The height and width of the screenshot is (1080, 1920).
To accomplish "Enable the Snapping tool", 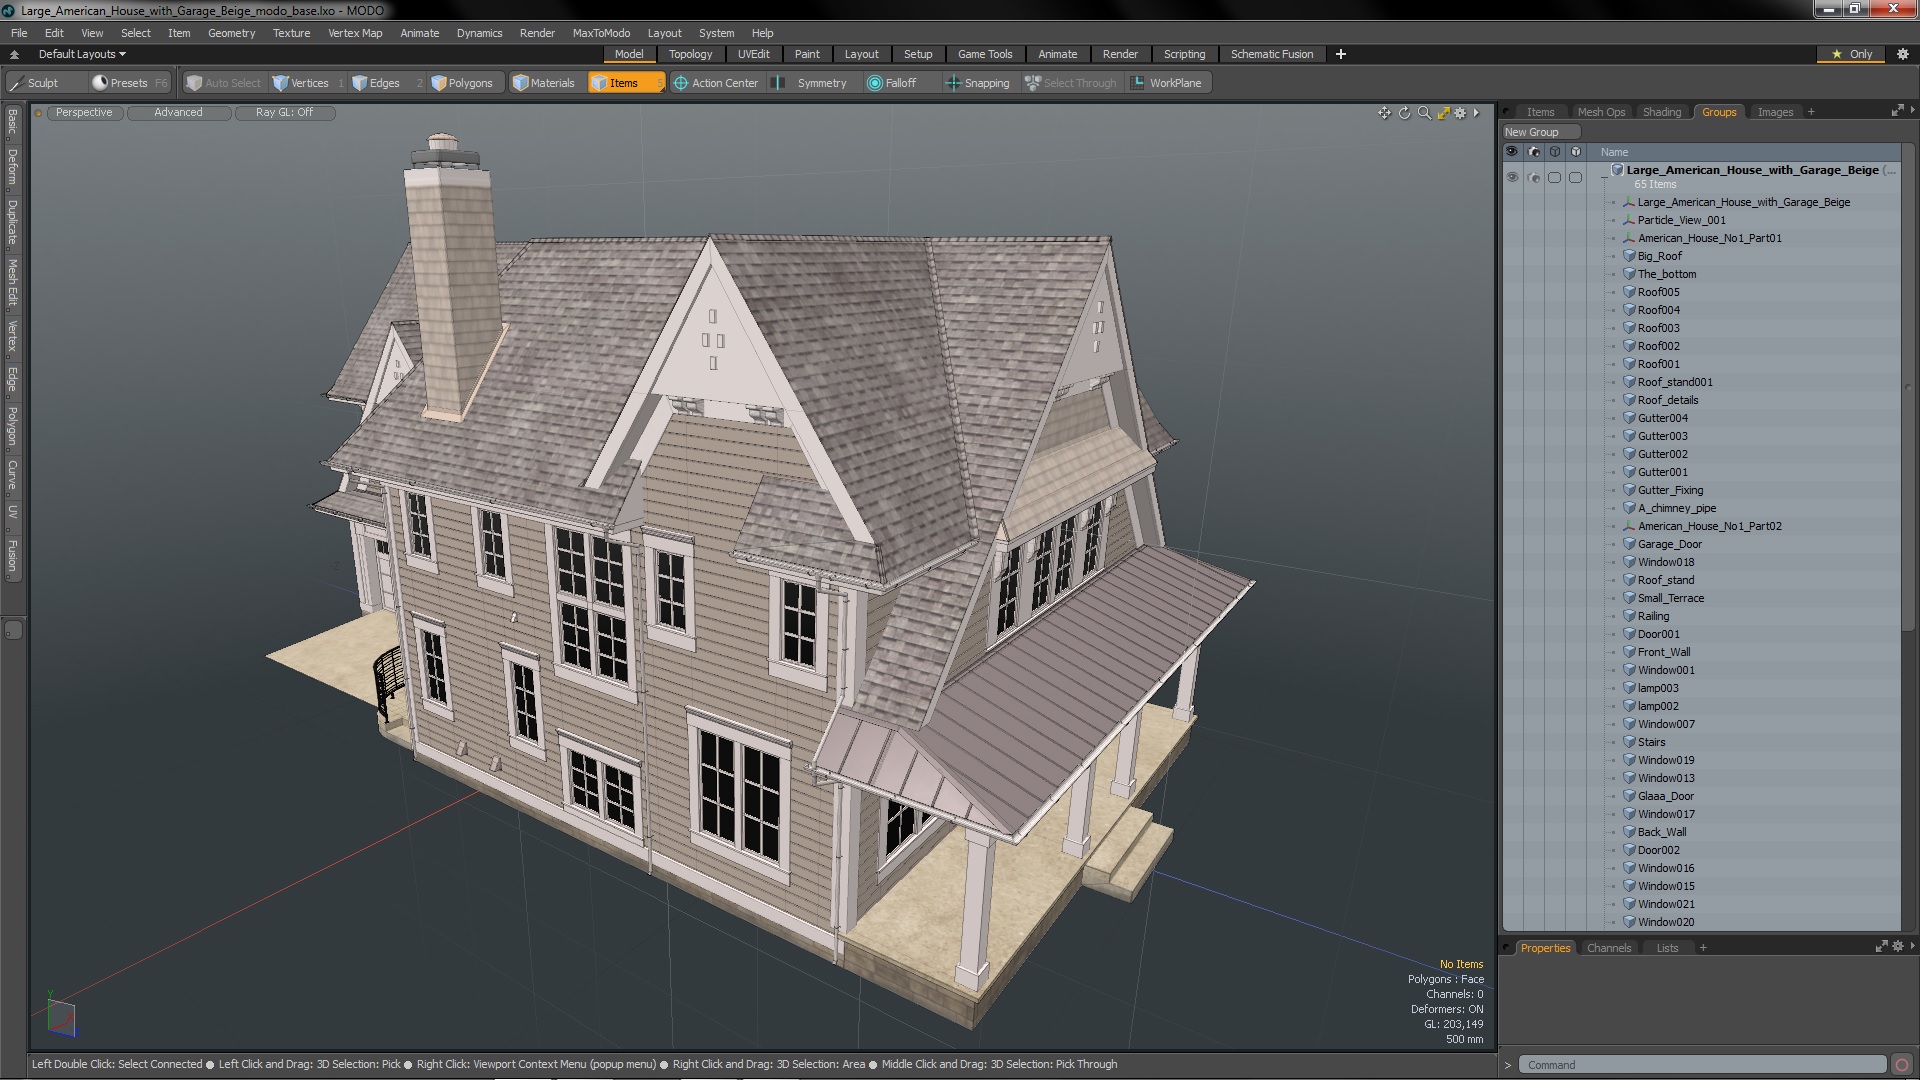I will tap(977, 83).
